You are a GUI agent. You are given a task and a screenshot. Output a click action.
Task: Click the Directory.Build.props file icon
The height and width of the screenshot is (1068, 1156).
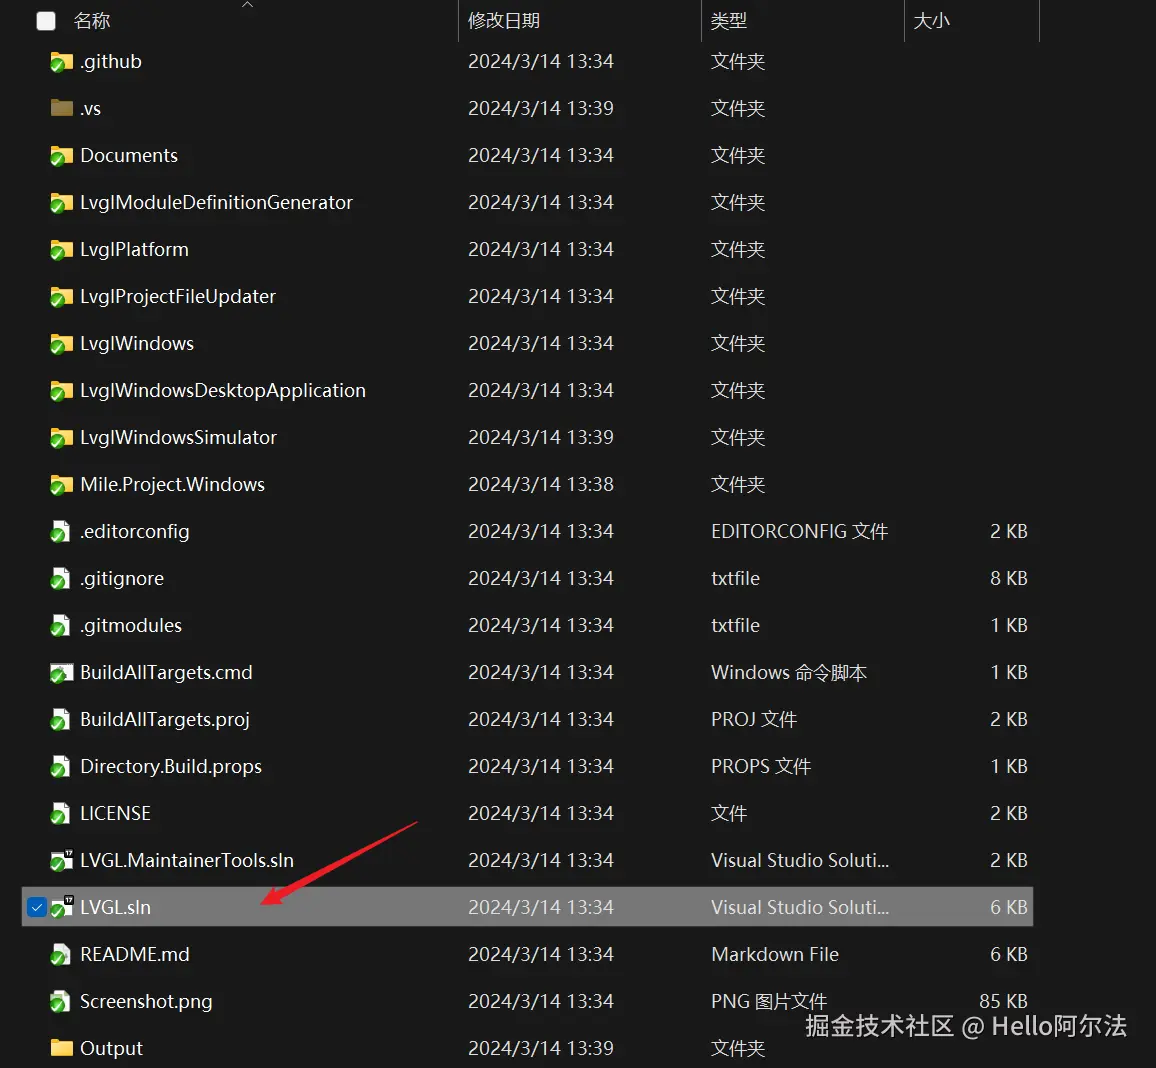pos(60,767)
